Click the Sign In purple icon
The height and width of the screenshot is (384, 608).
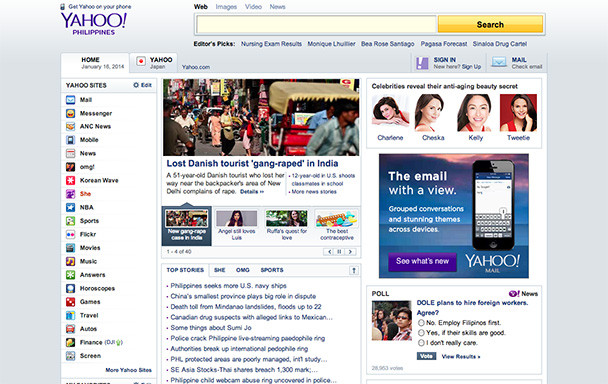422,63
